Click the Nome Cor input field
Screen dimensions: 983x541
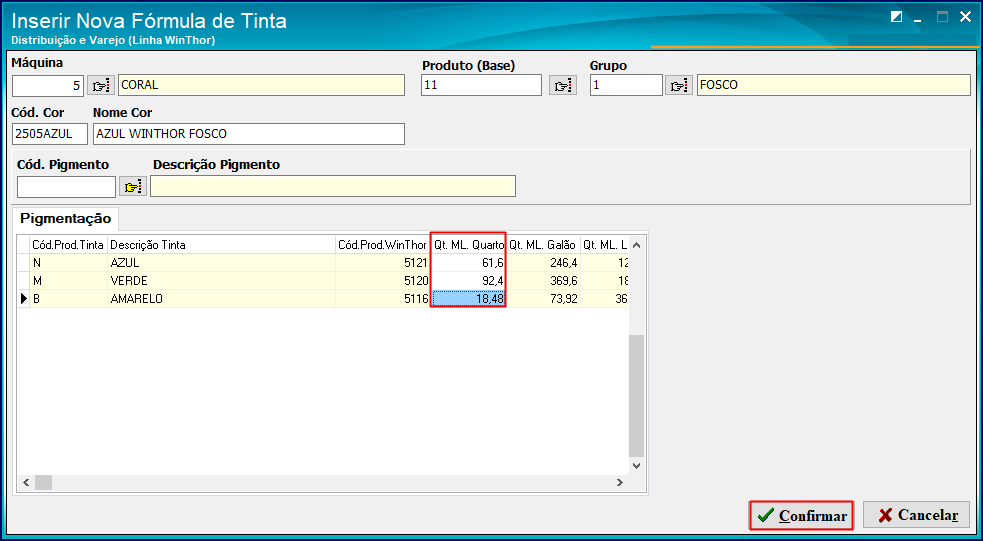point(249,134)
